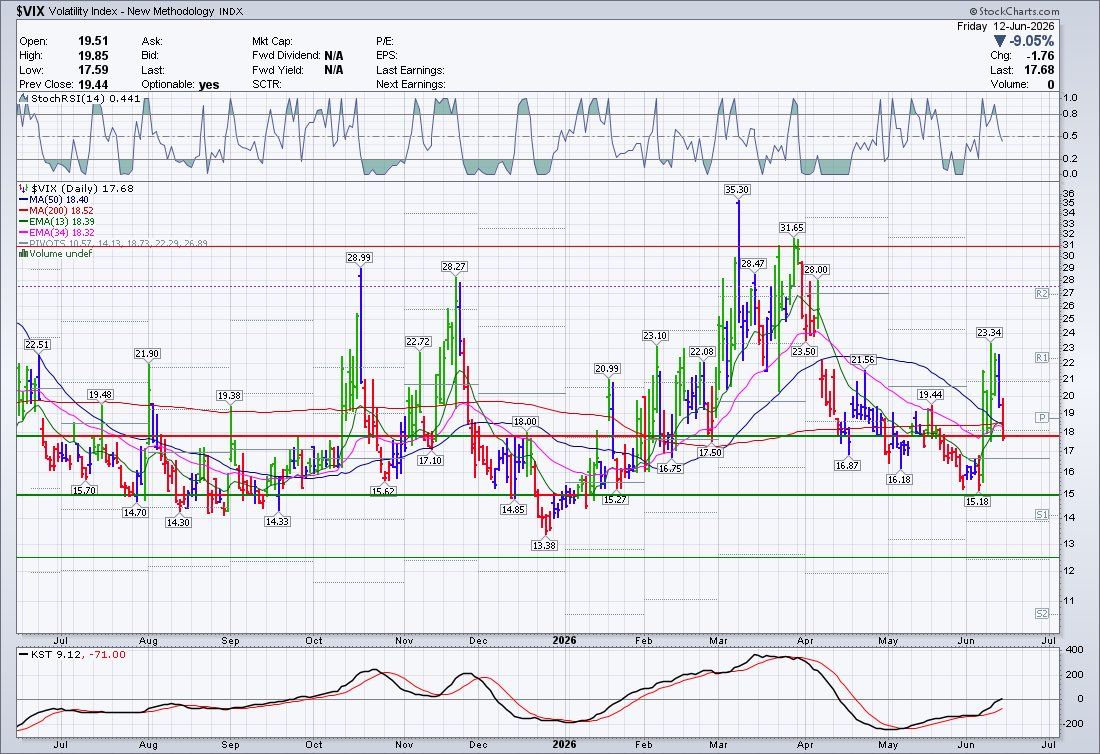Click the 14.30 low label
The image size is (1100, 754).
point(178,523)
